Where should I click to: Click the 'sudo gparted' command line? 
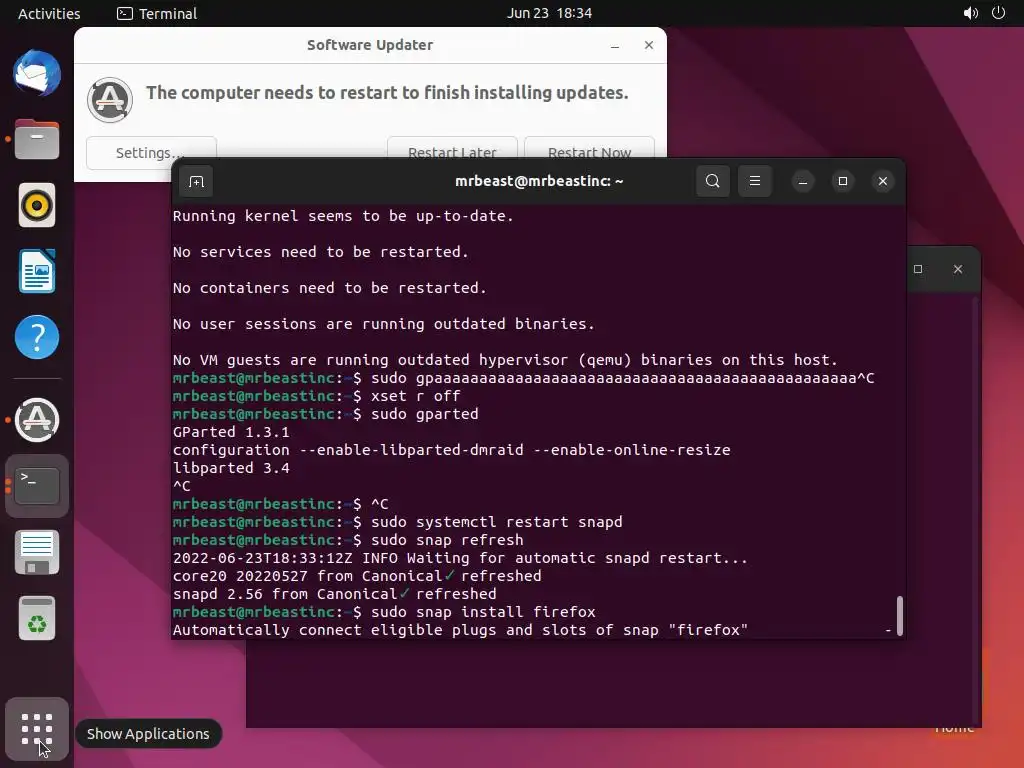coord(326,414)
